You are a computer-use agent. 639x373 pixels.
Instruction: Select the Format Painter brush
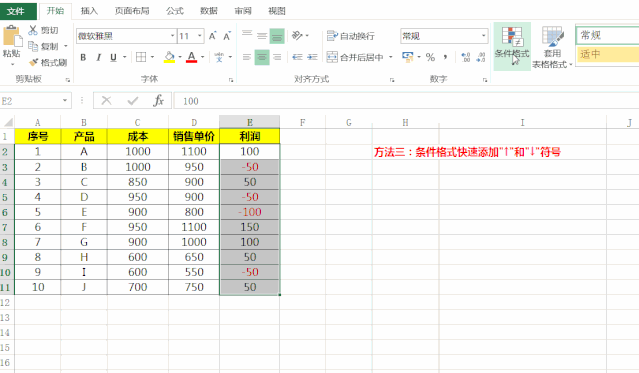tap(33, 62)
